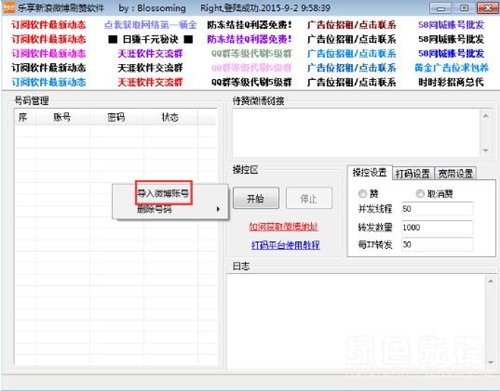Click the 开始 button
This screenshot has width=500, height=391.
(256, 198)
